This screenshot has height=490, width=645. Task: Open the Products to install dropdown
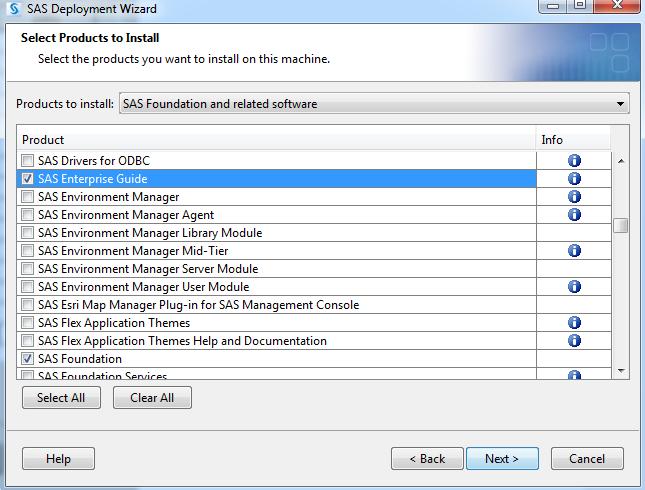374,104
